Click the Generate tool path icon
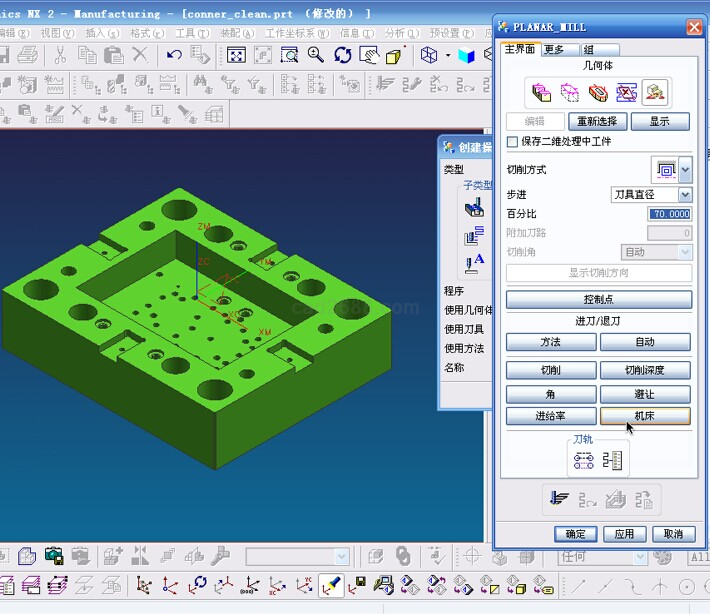710x614 pixels. [560, 497]
